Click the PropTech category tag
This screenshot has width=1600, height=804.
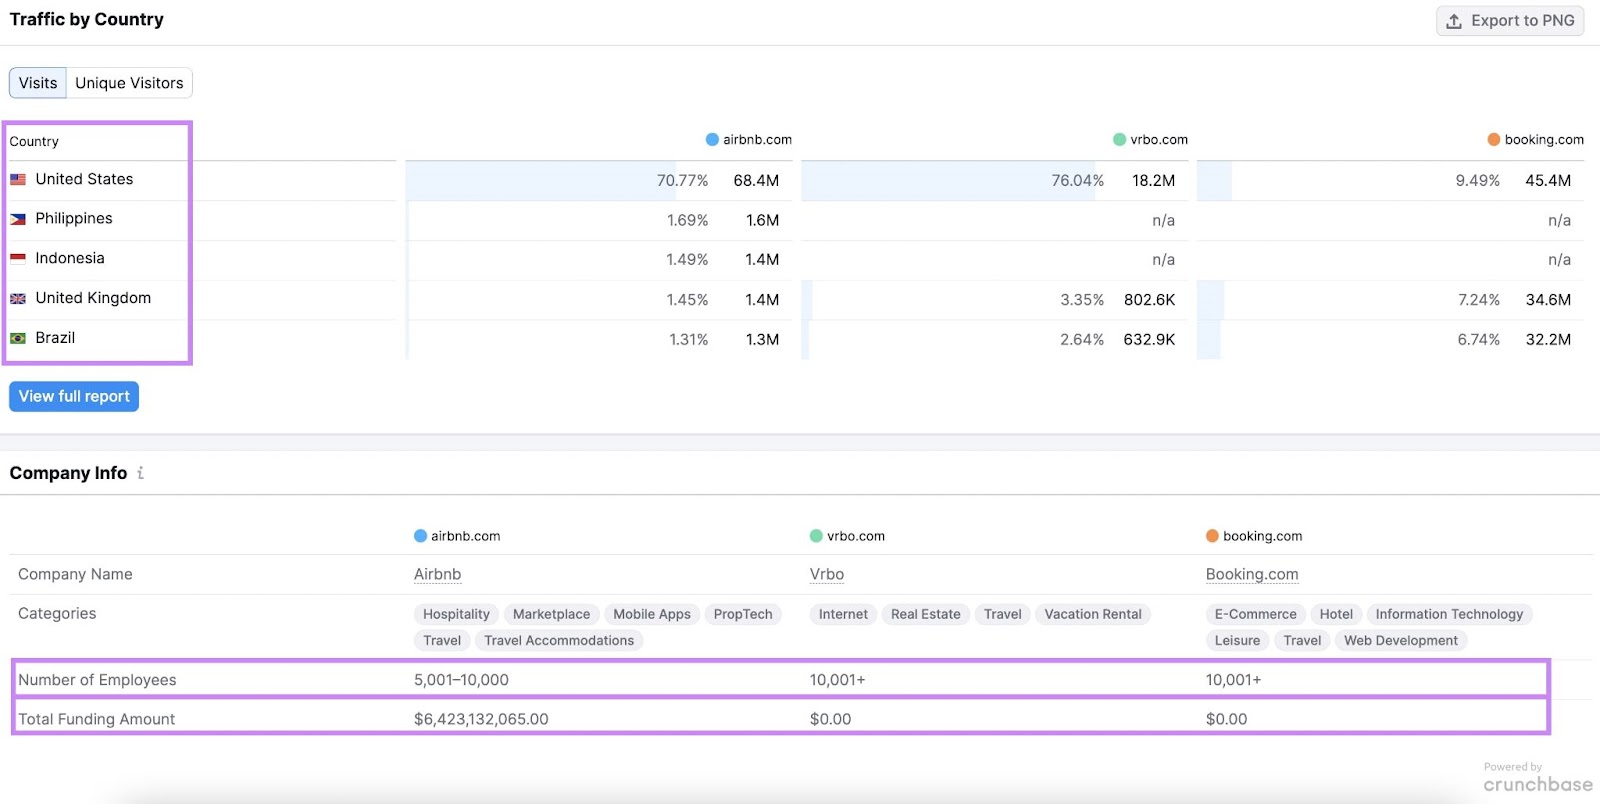pyautogui.click(x=743, y=614)
